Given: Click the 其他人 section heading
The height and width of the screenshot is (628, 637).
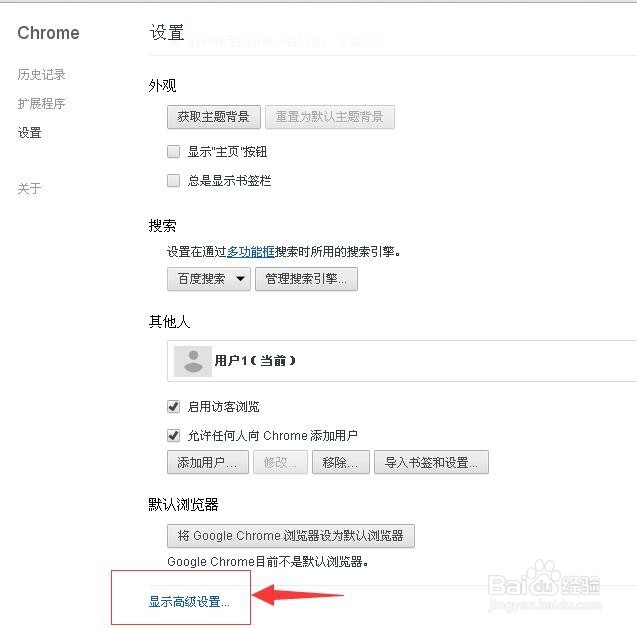Looking at the screenshot, I should coord(169,321).
